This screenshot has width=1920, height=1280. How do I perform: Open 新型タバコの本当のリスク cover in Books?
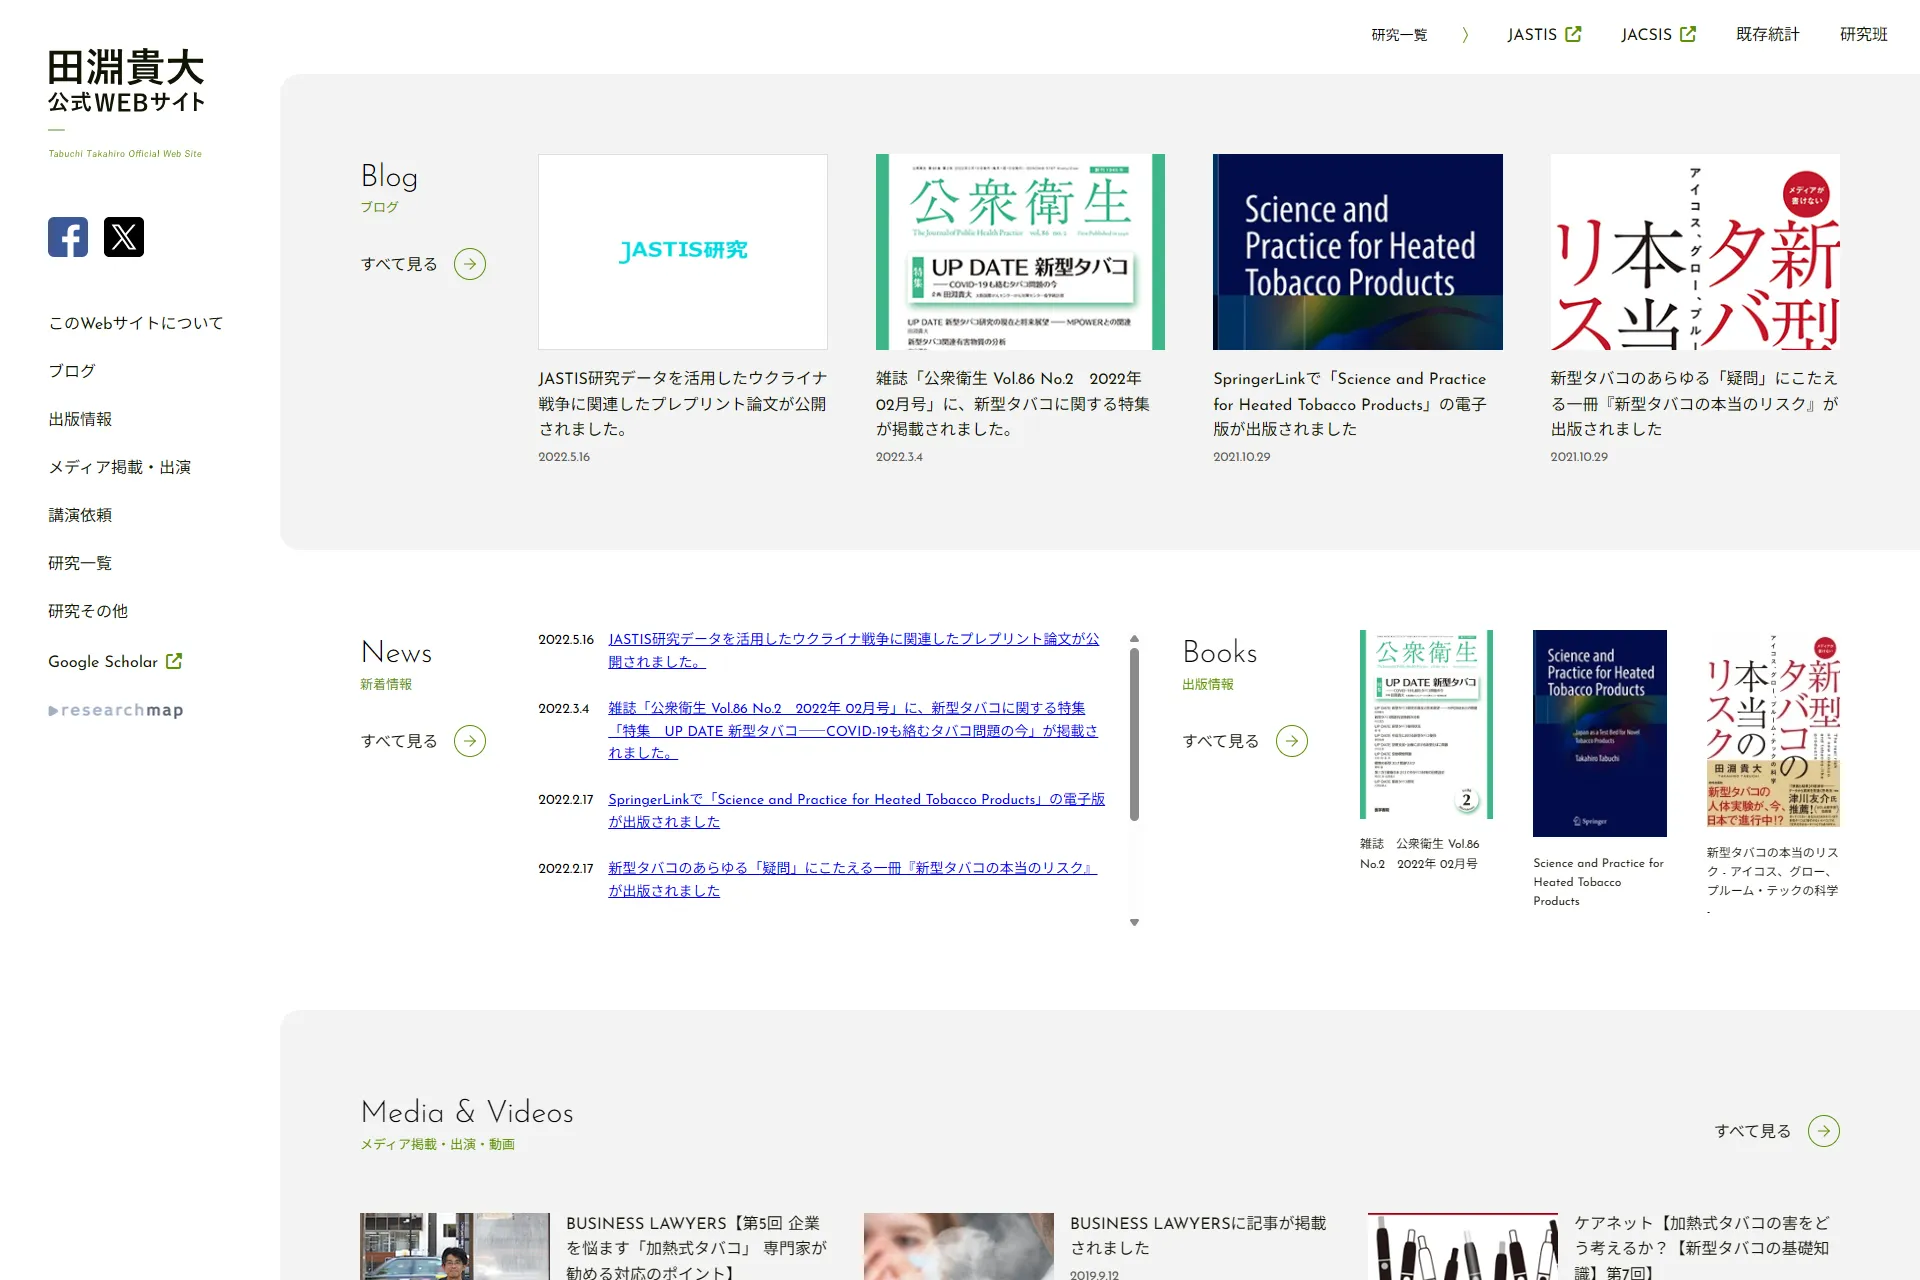tap(1773, 728)
